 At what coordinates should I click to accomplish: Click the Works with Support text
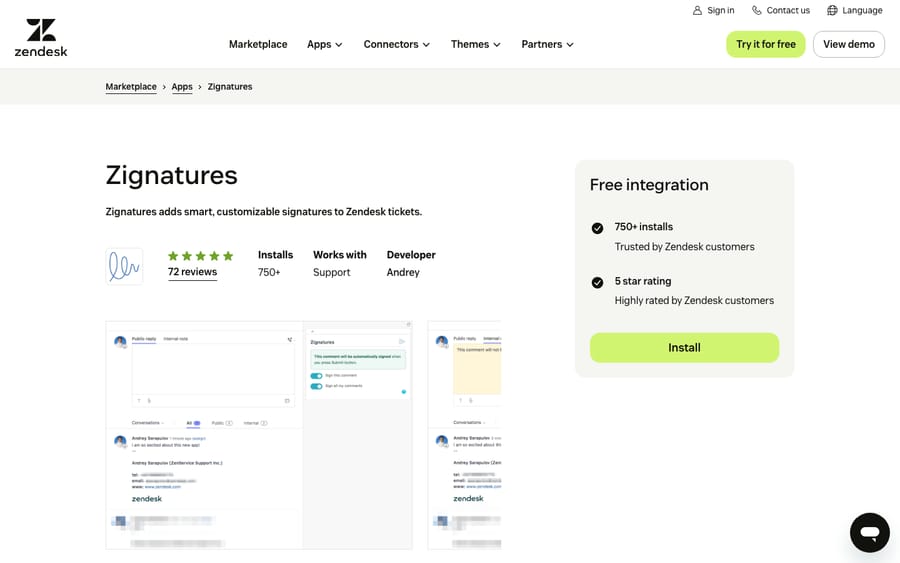(x=331, y=273)
